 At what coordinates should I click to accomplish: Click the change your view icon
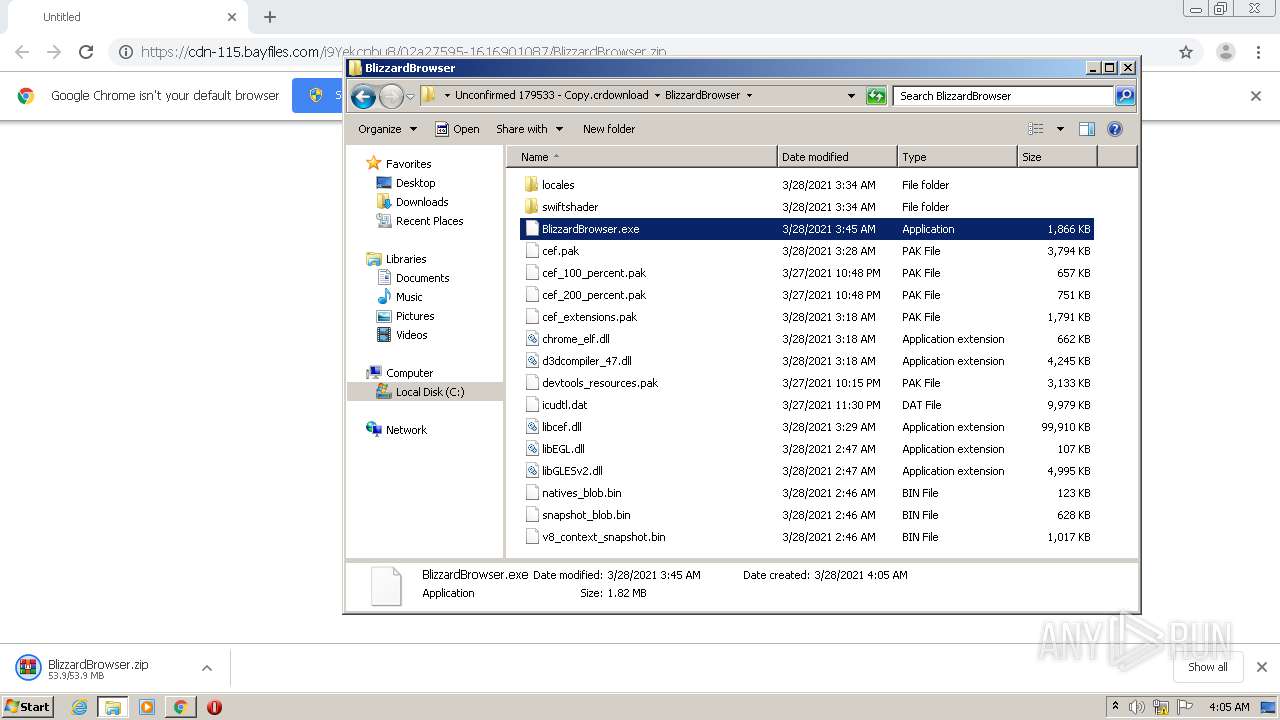(x=1036, y=129)
